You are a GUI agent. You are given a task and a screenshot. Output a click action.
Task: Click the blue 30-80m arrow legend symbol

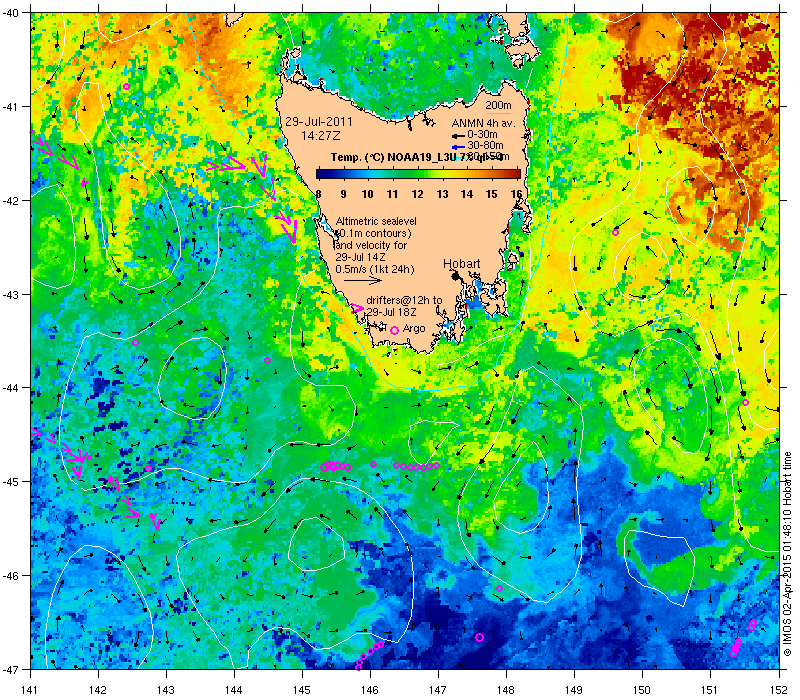[458, 147]
